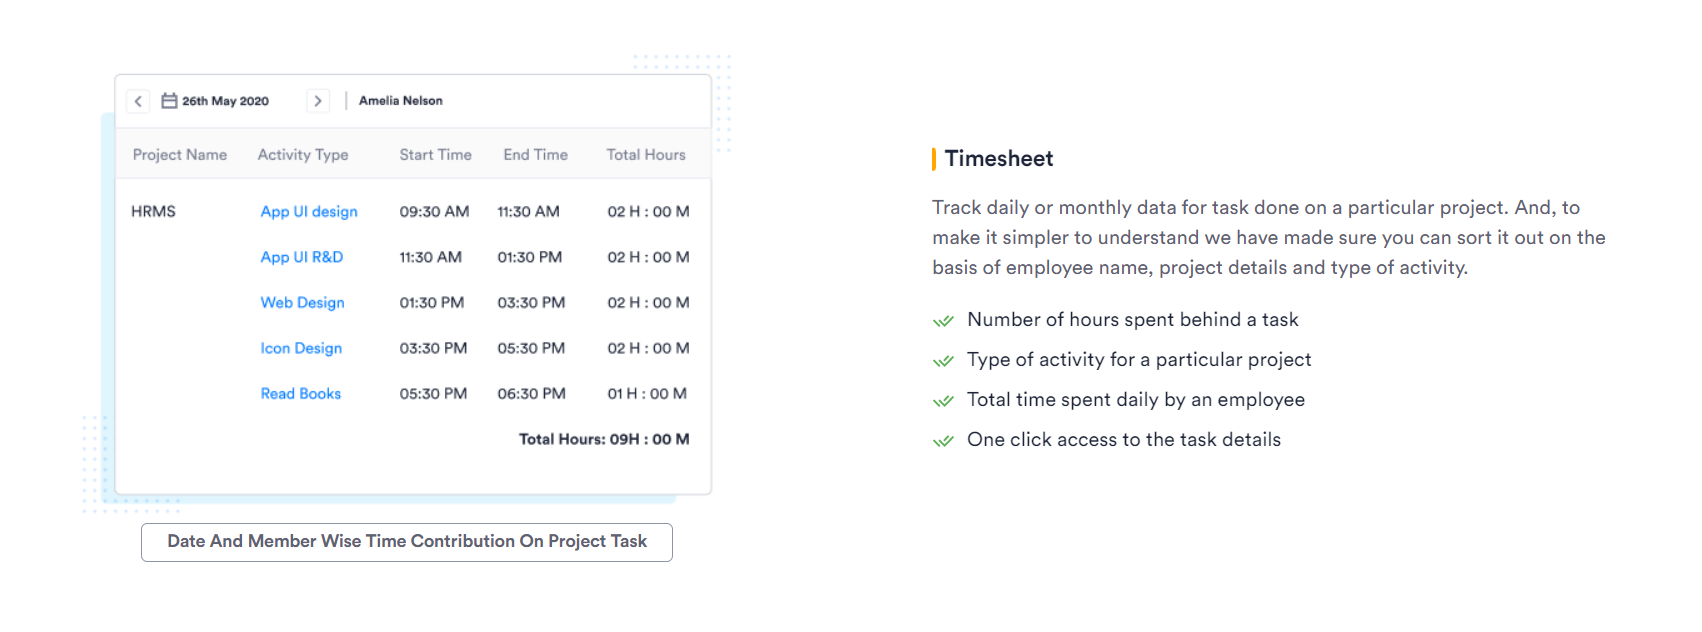Sort by Start Time column header
Viewport: 1702px width, 632px height.
pyautogui.click(x=435, y=155)
